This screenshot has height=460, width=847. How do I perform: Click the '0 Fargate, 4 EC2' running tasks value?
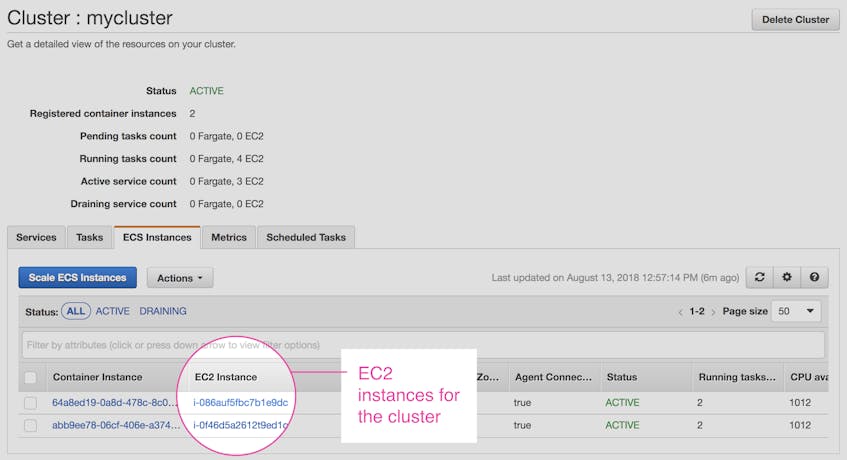[x=226, y=159]
